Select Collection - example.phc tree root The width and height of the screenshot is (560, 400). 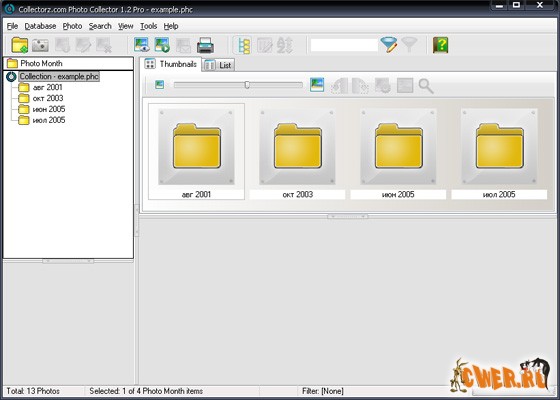tap(59, 76)
